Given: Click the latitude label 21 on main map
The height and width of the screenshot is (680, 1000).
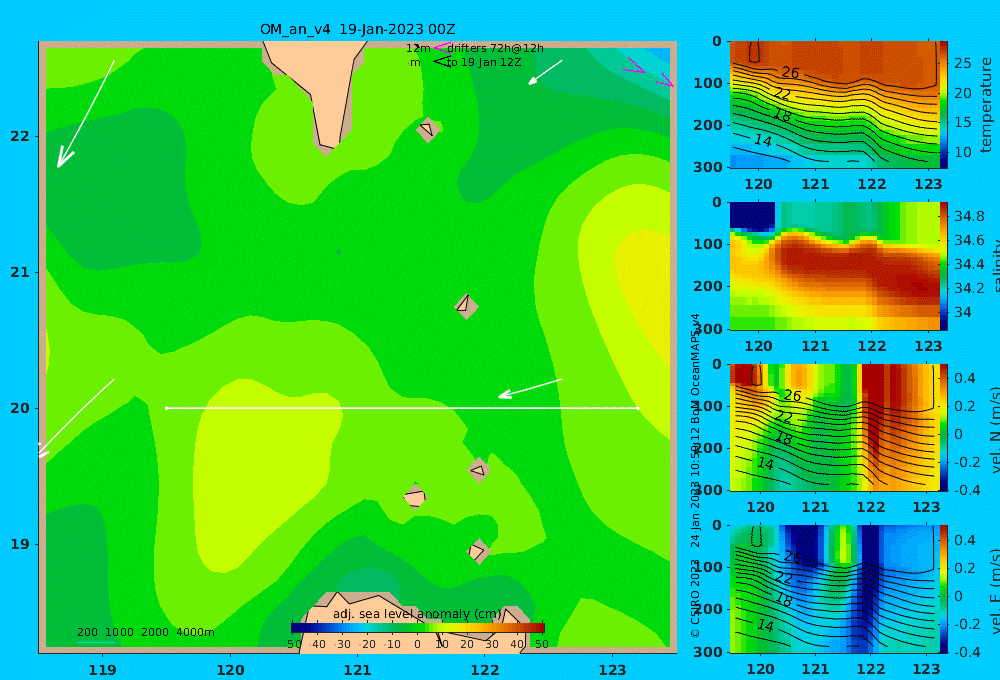Looking at the screenshot, I should (x=20, y=272).
